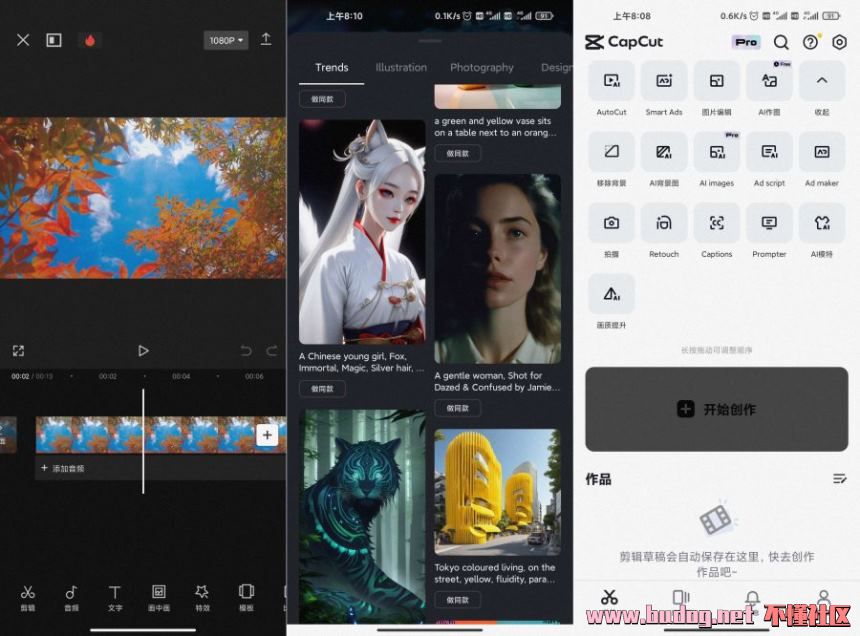Open the 特效 effects tool
This screenshot has height=636, width=860.
[202, 595]
